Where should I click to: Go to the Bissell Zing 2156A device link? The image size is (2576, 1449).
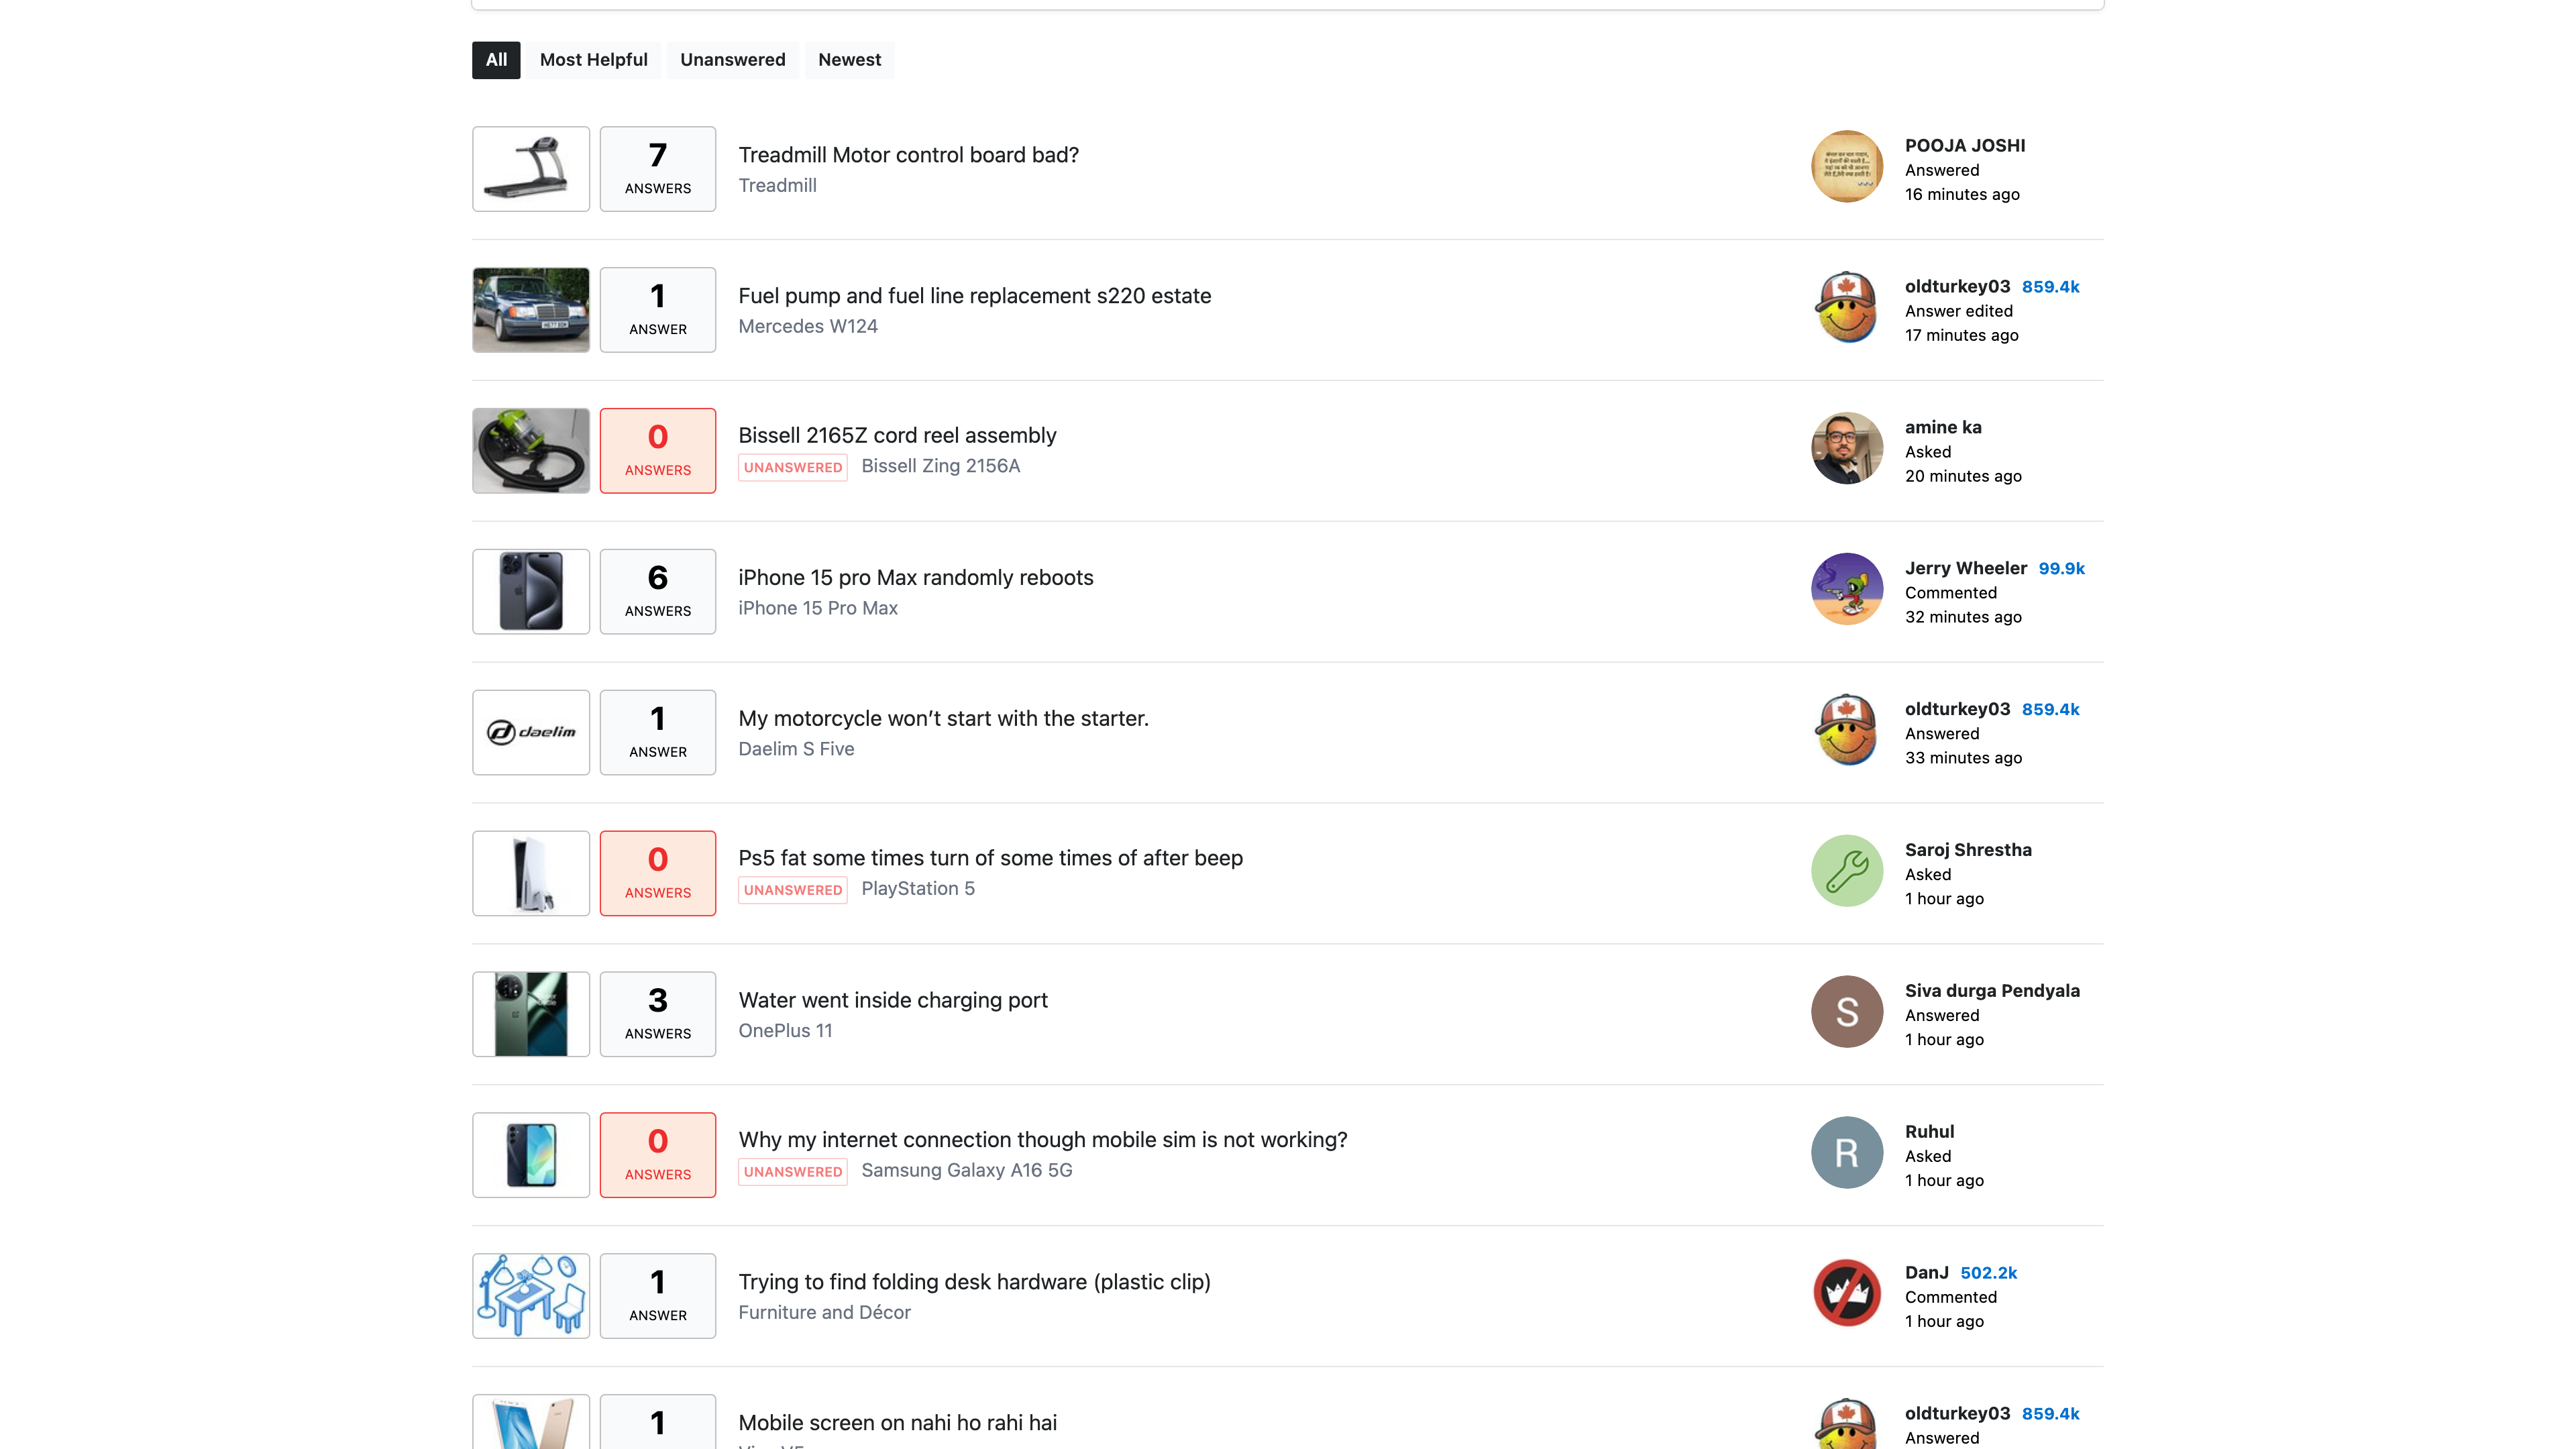click(x=940, y=466)
